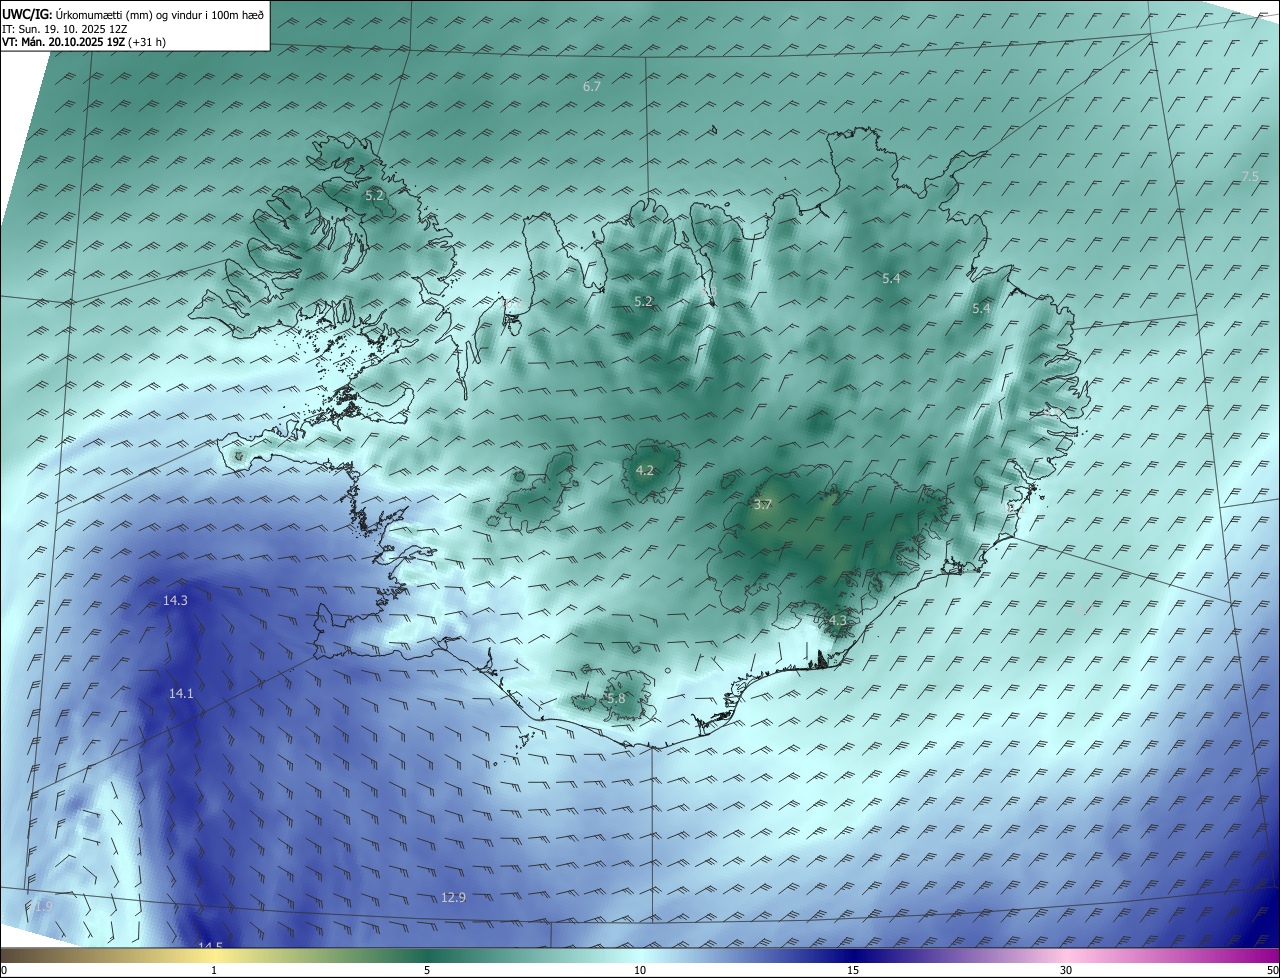Select the 4.2 value on the glacier

pyautogui.click(x=645, y=471)
